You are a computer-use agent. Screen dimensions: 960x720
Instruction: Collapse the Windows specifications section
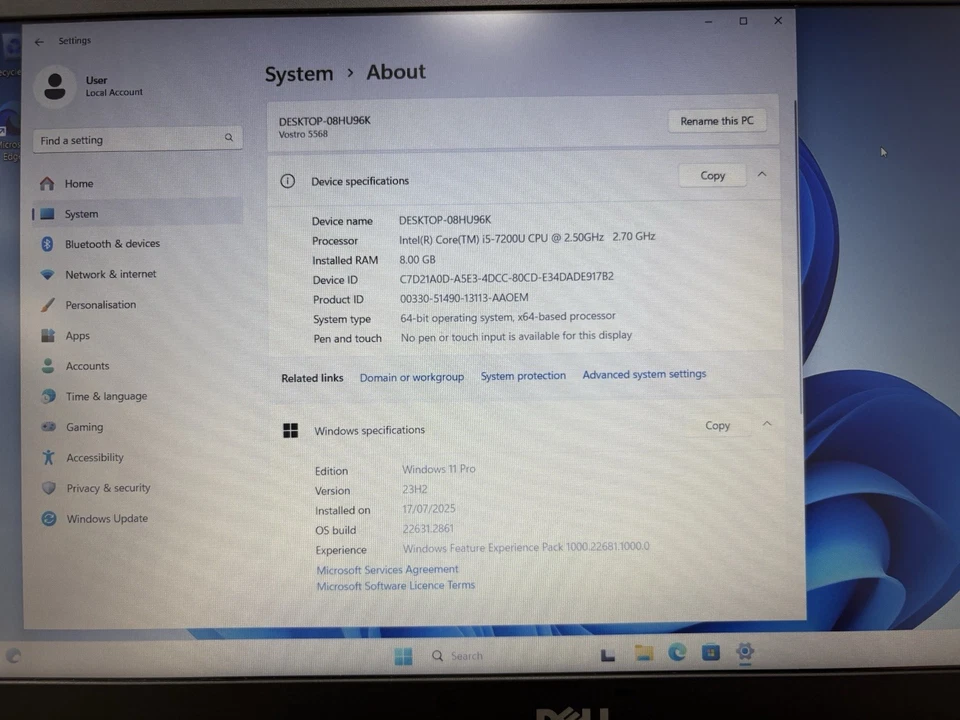coord(766,424)
